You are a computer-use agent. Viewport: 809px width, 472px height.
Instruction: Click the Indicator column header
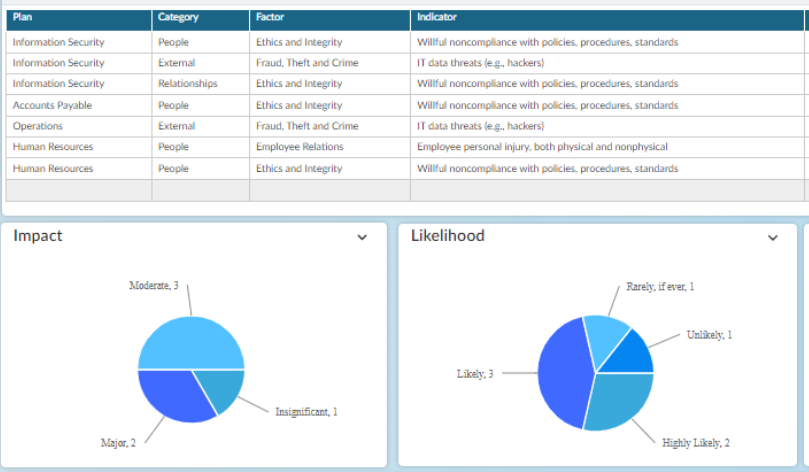pyautogui.click(x=607, y=20)
